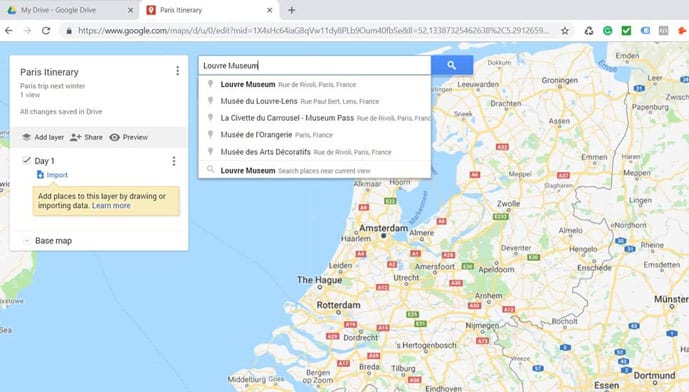
Task: Click magnifier icon in last suggestion row
Action: pos(210,170)
